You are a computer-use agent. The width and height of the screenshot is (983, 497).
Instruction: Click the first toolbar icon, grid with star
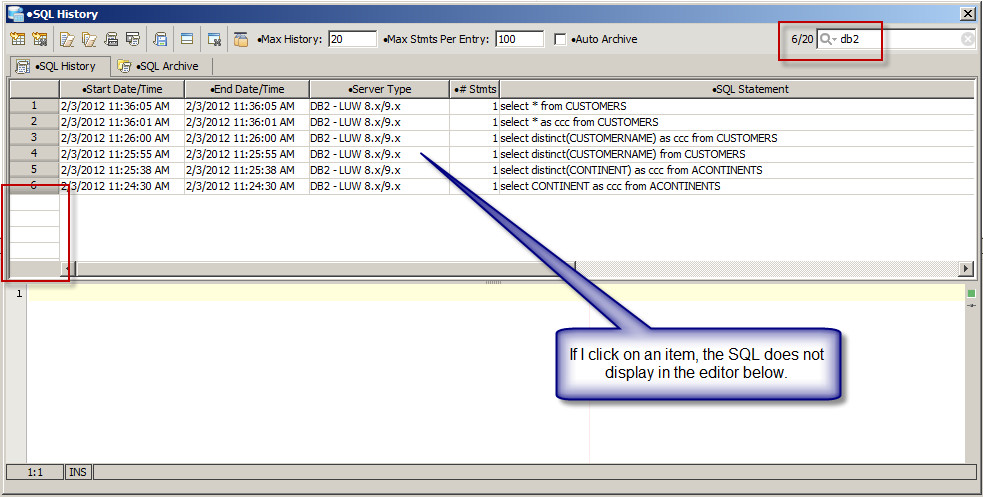pos(18,39)
